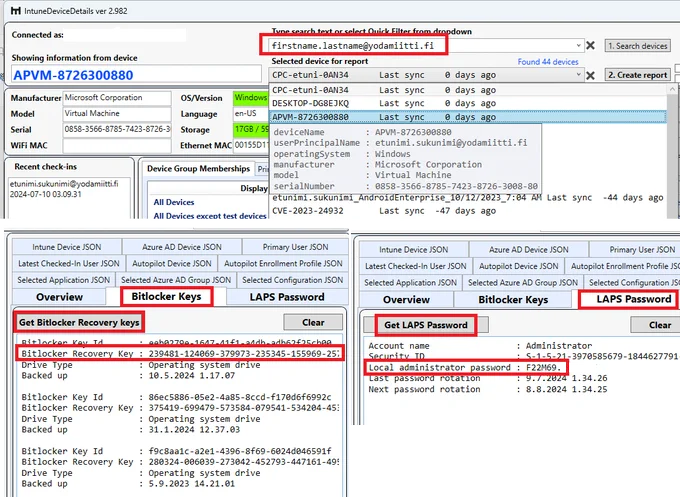This screenshot has width=680, height=497.
Task: Open Azure AD Device JSON tab in right panel
Action: click(529, 249)
